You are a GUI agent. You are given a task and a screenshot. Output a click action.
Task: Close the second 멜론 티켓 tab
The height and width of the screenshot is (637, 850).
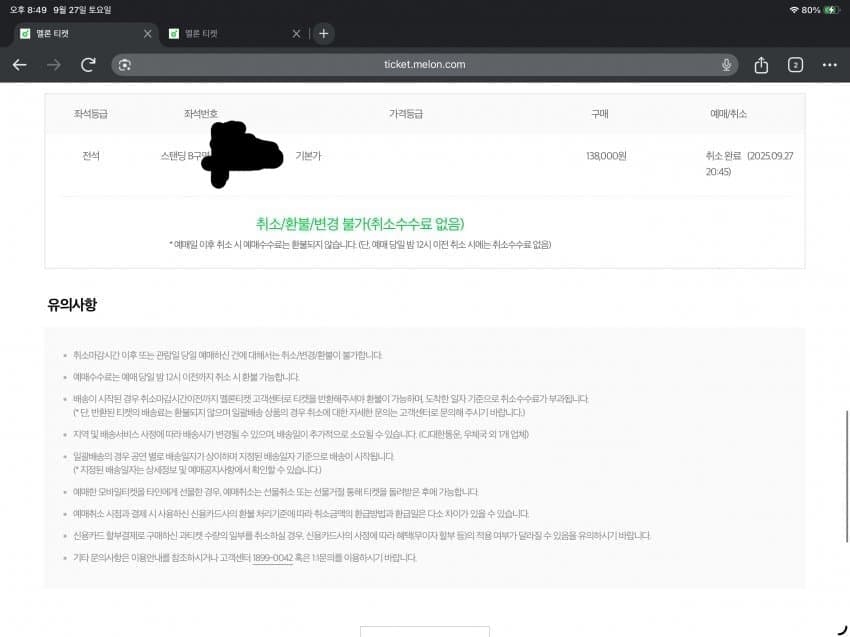click(x=296, y=33)
